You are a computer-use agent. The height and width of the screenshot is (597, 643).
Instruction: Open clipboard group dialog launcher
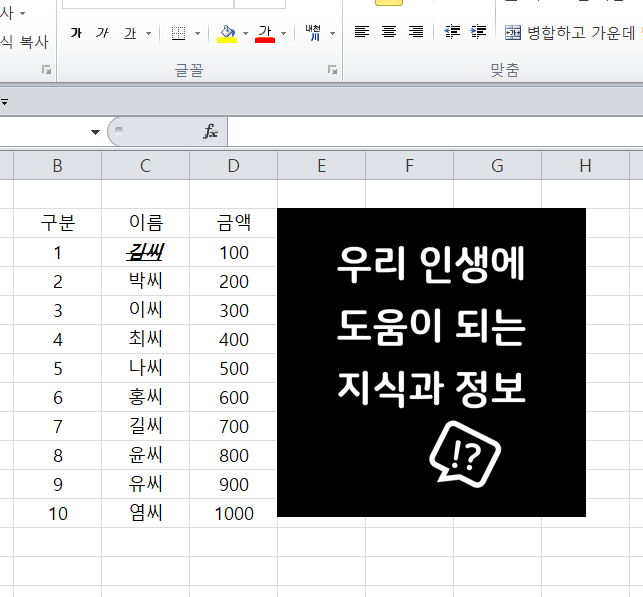click(46, 70)
